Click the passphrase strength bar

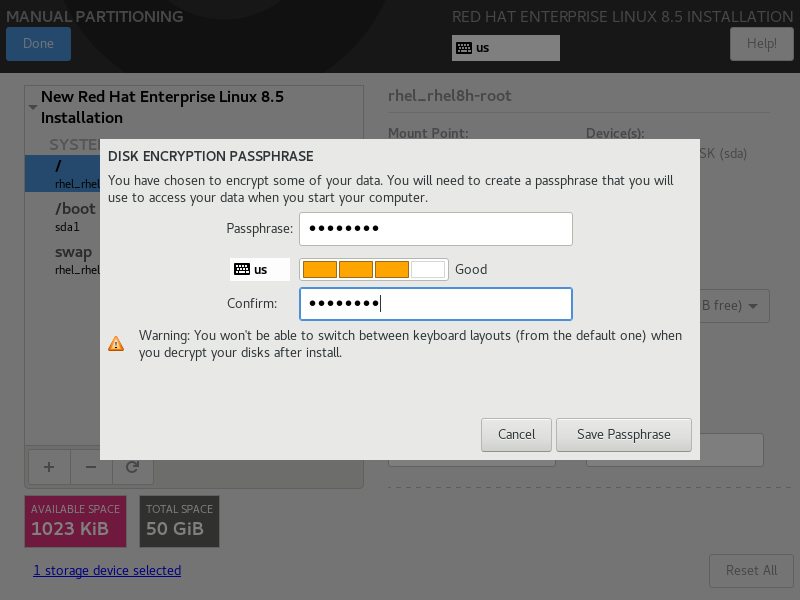pyautogui.click(x=373, y=269)
